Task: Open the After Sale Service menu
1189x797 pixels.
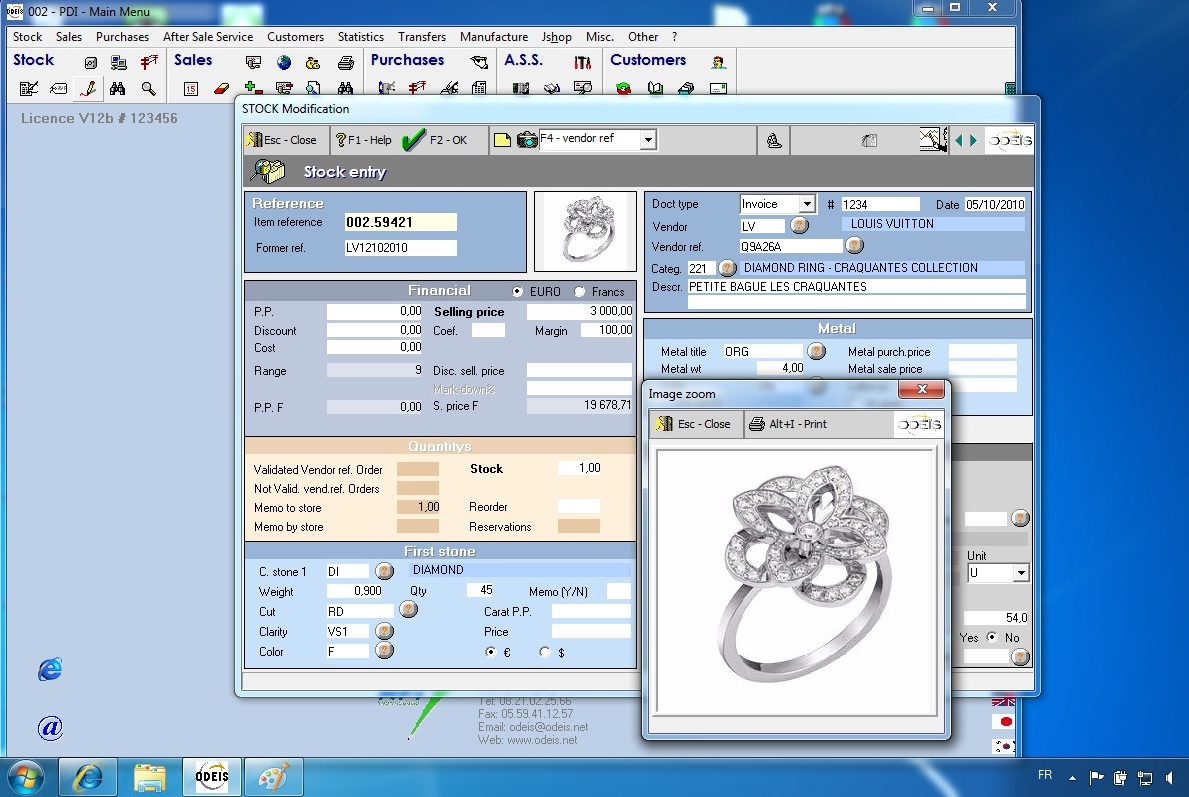Action: click(x=208, y=37)
